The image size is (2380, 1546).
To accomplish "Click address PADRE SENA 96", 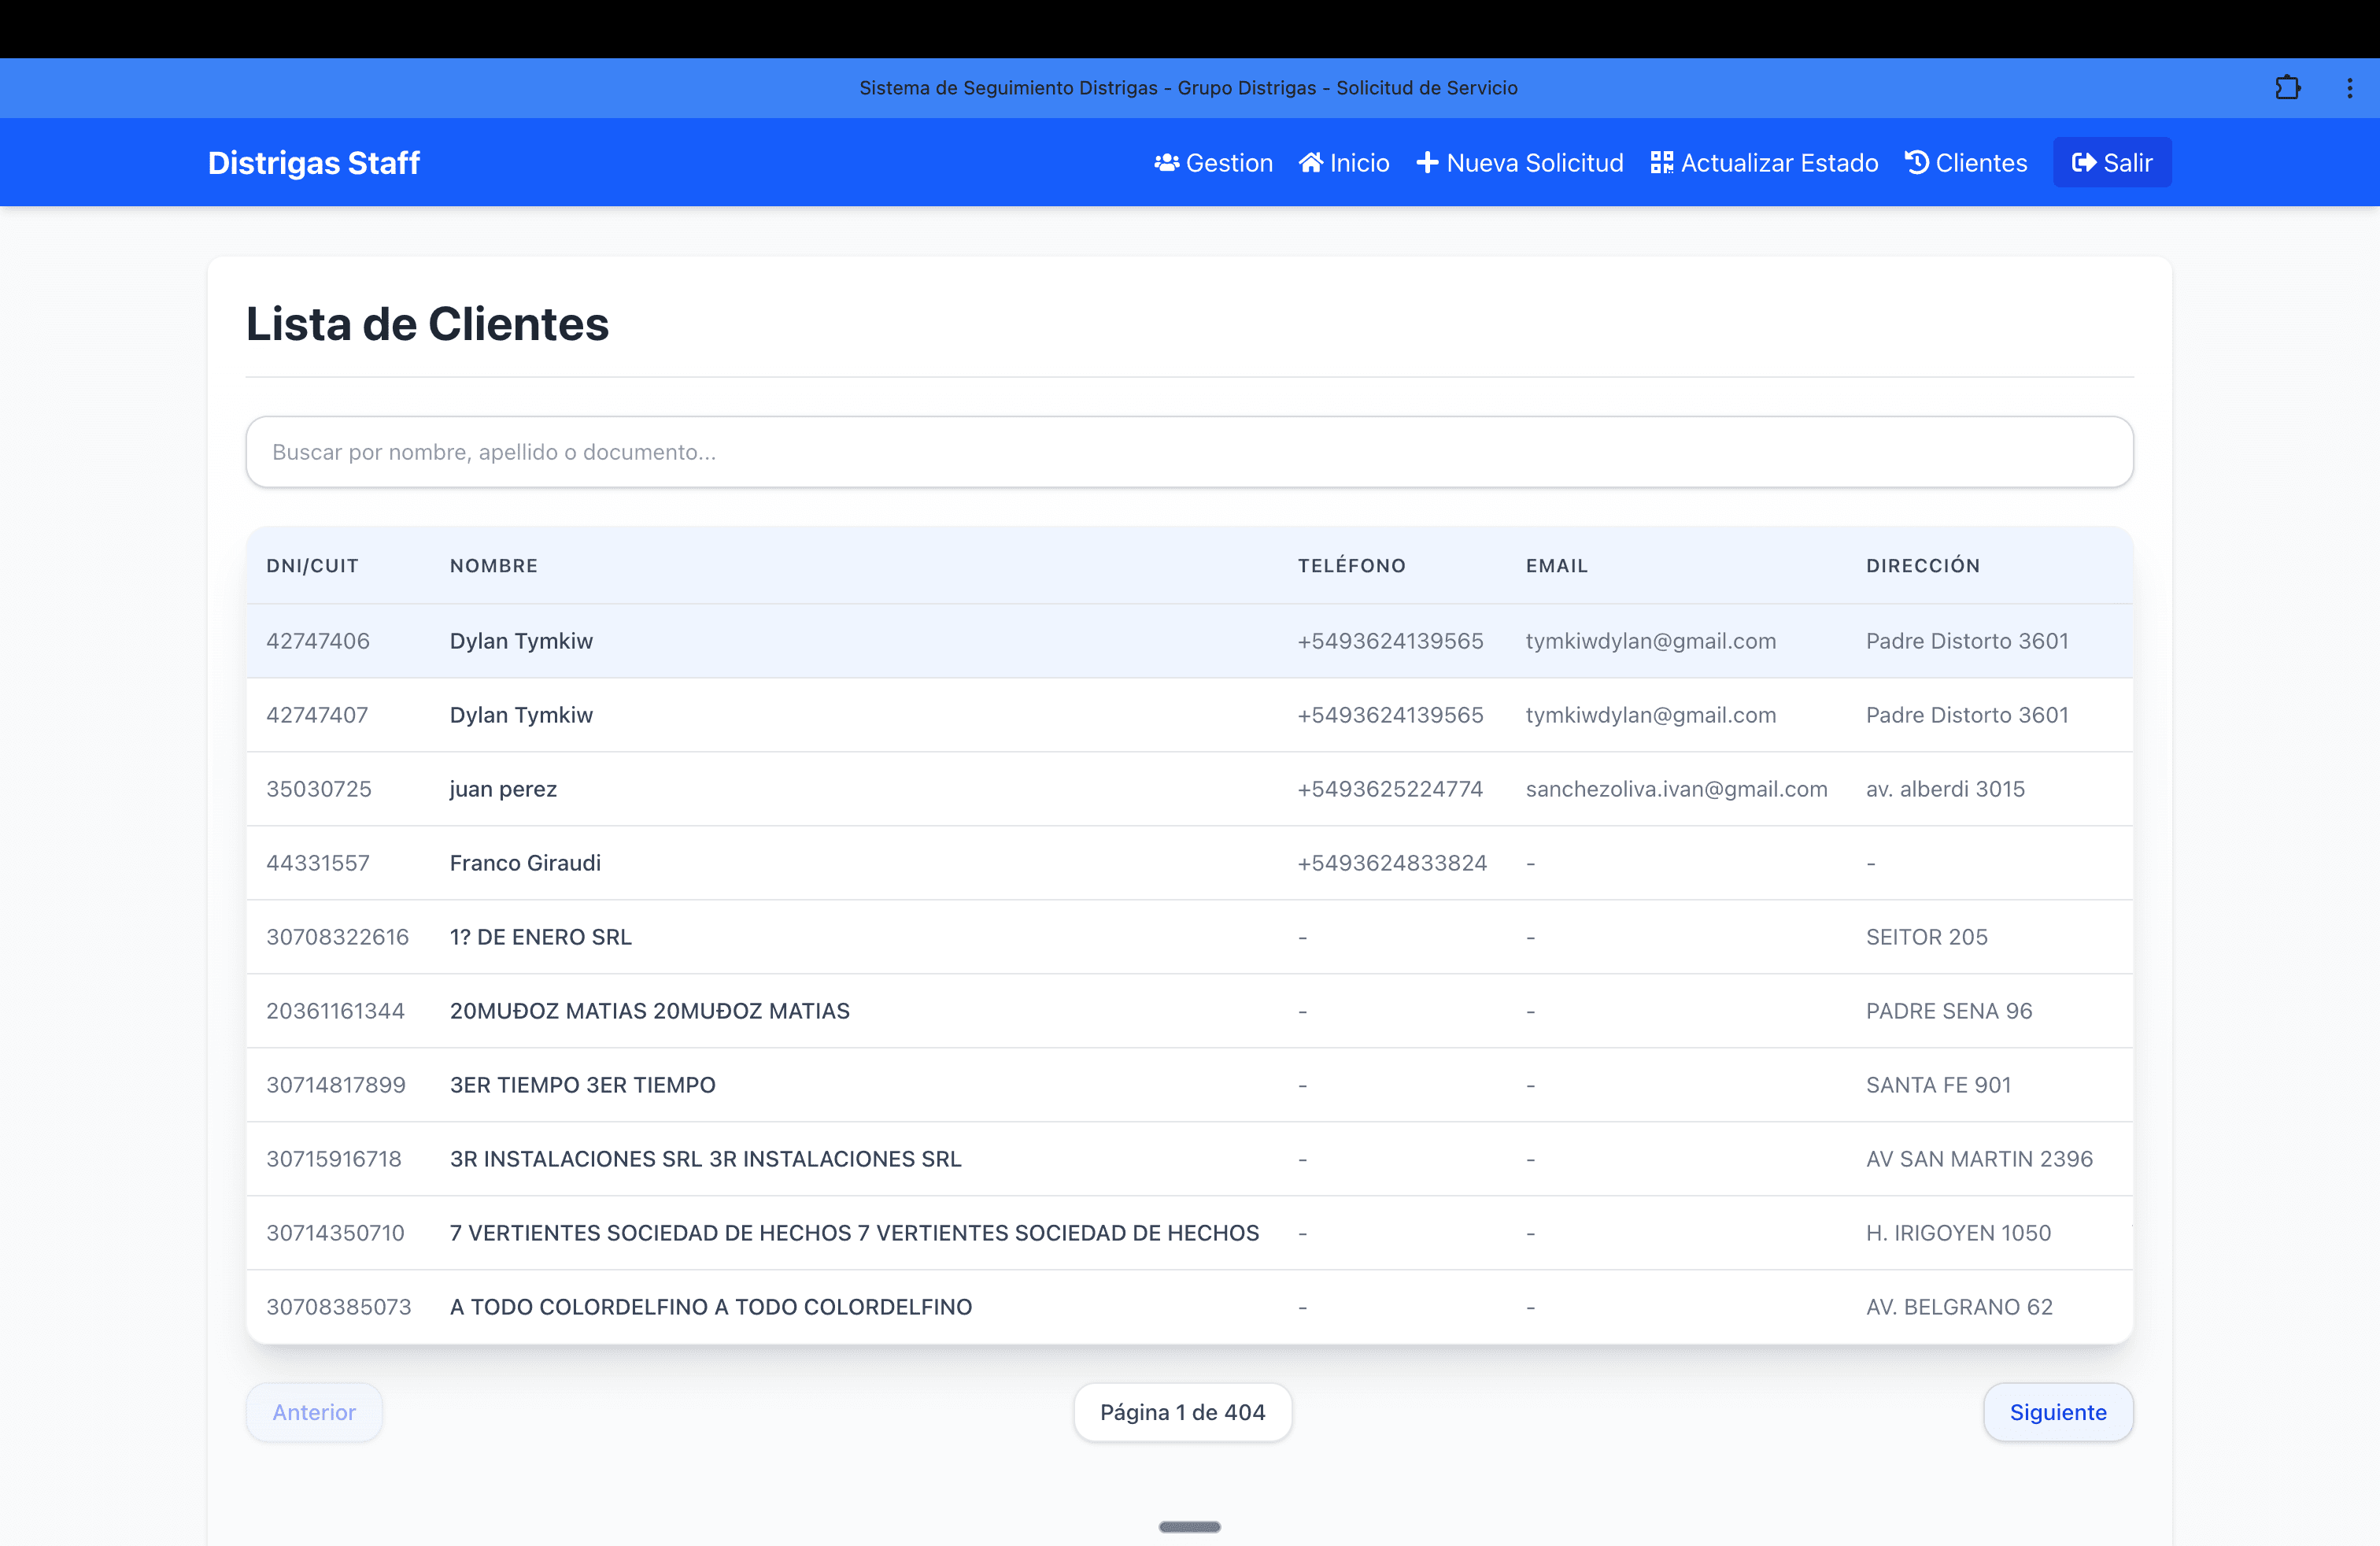I will pos(1949,1011).
